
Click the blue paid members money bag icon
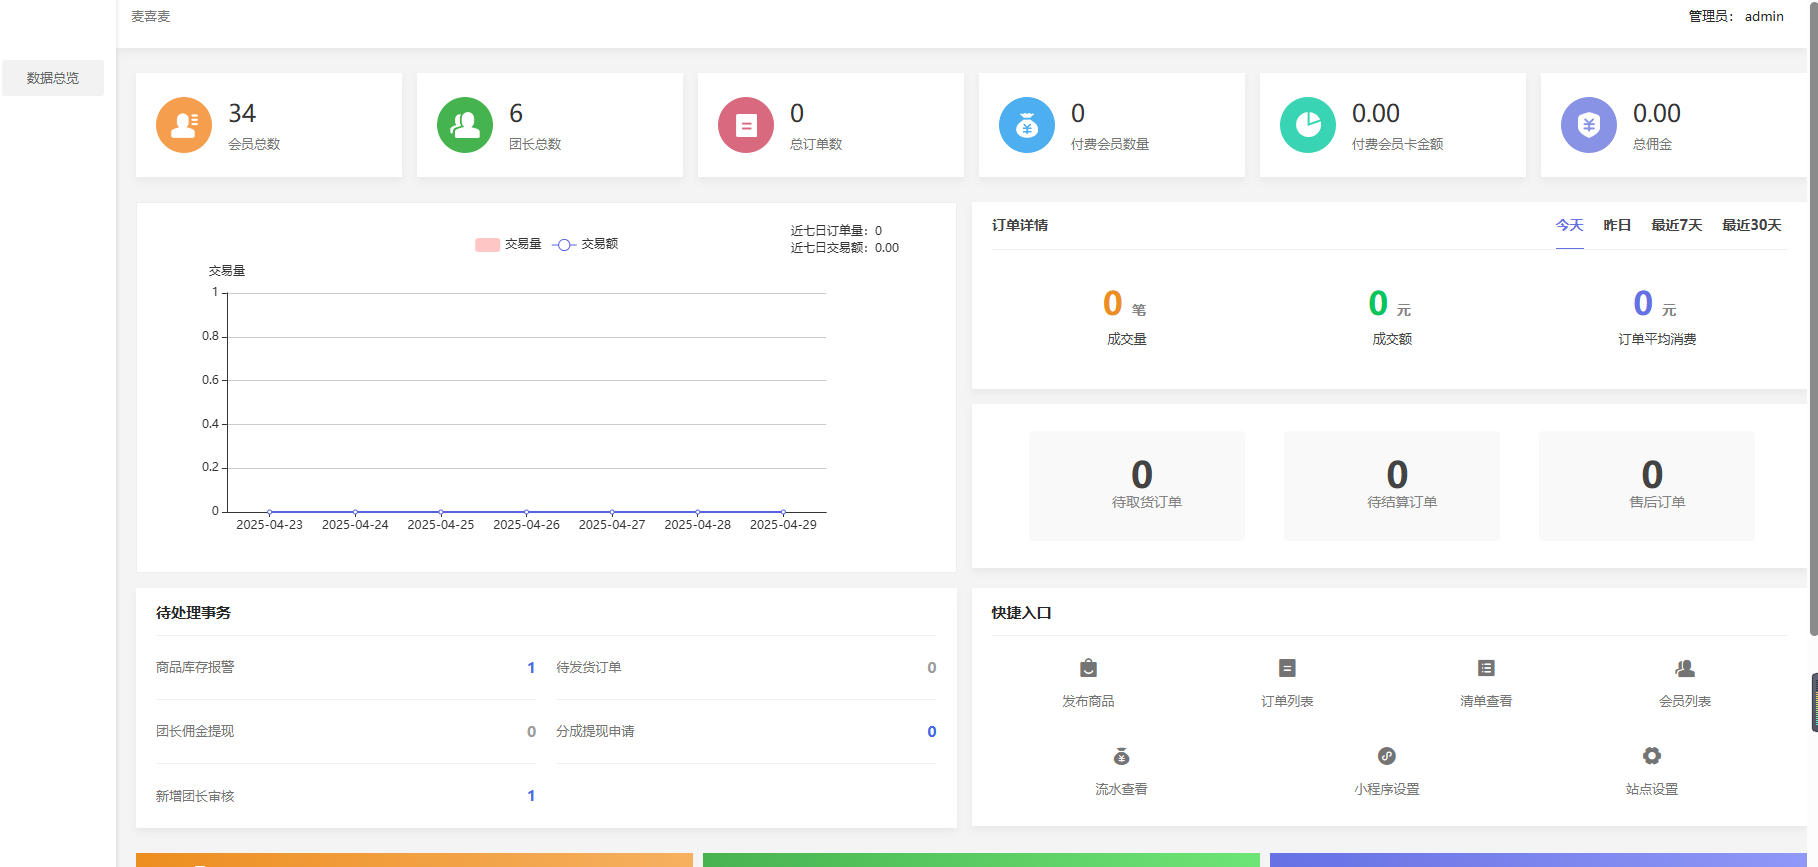[x=1027, y=125]
